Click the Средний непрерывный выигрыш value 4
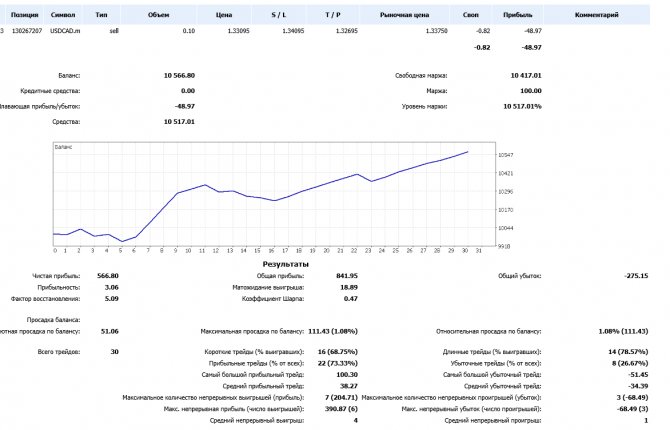 356,421
